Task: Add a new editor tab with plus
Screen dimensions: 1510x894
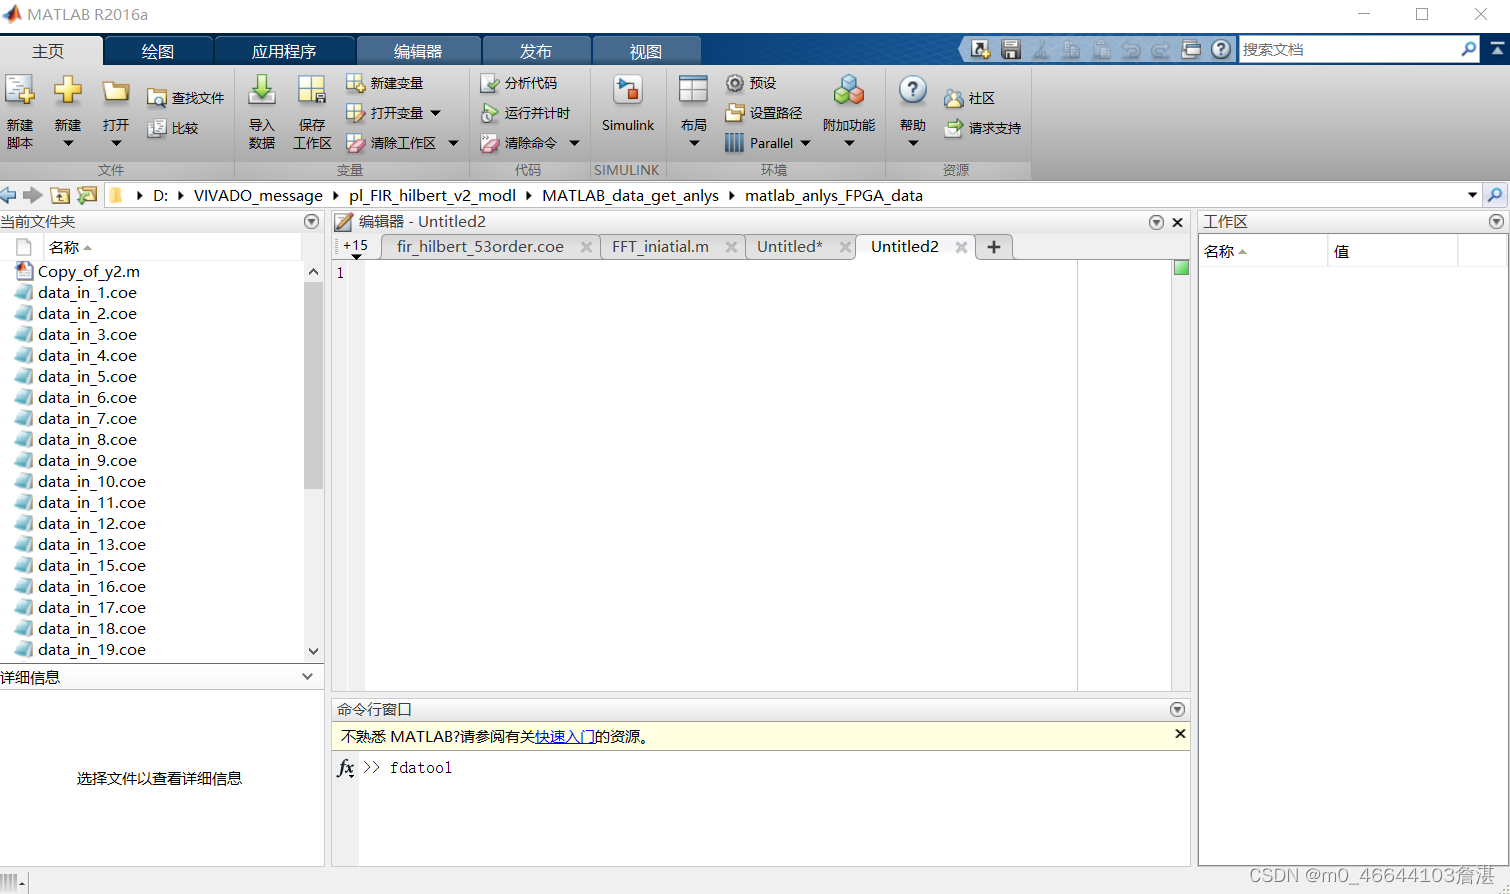Action: (994, 247)
